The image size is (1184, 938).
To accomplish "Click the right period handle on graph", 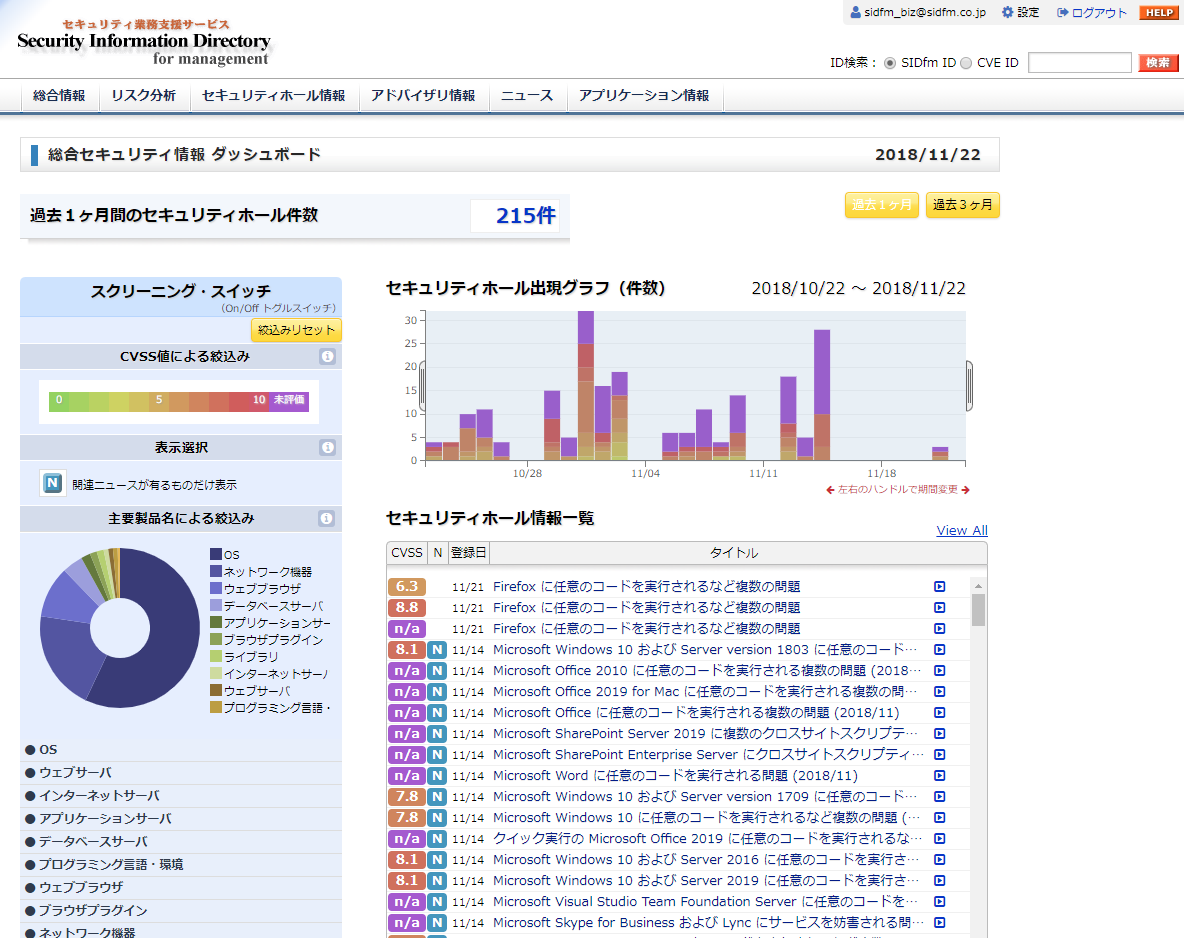I will pos(970,386).
